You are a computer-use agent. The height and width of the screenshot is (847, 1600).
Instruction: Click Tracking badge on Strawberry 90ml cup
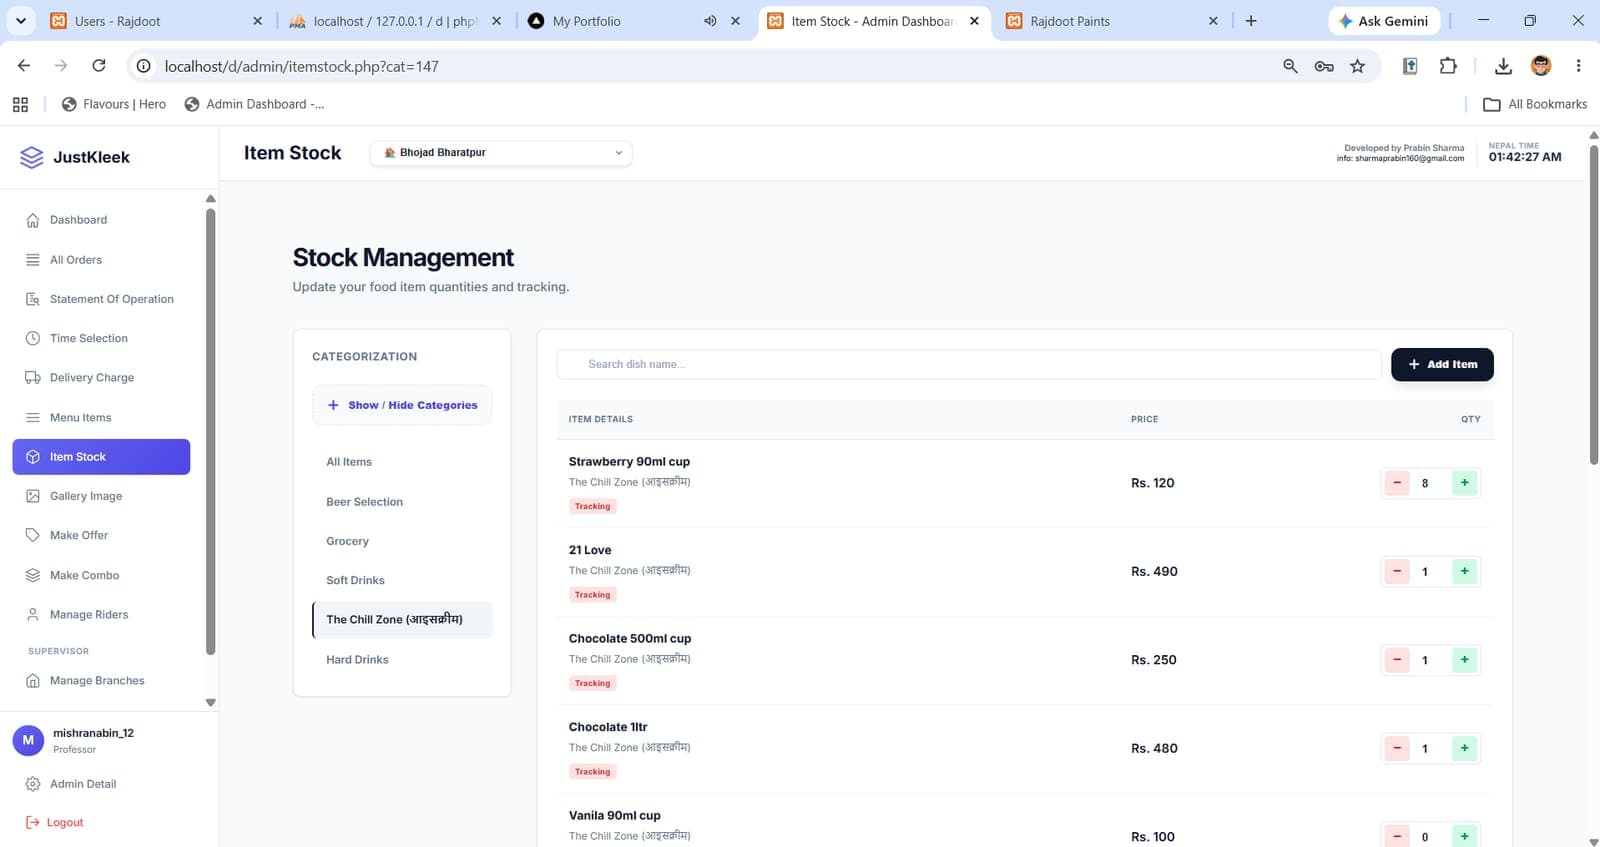pyautogui.click(x=593, y=506)
